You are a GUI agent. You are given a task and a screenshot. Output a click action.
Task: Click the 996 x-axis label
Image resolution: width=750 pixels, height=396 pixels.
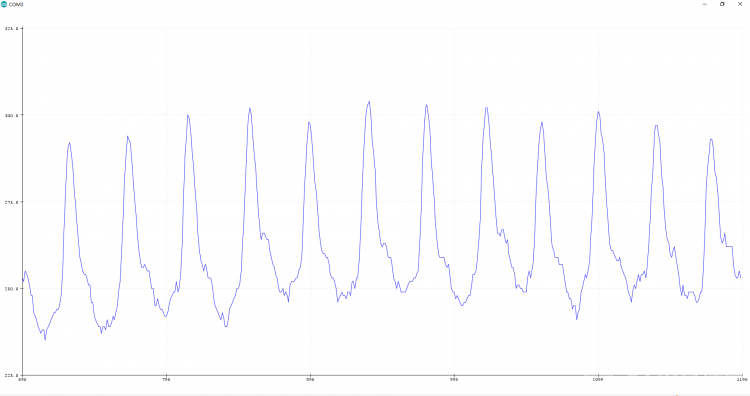pos(454,380)
